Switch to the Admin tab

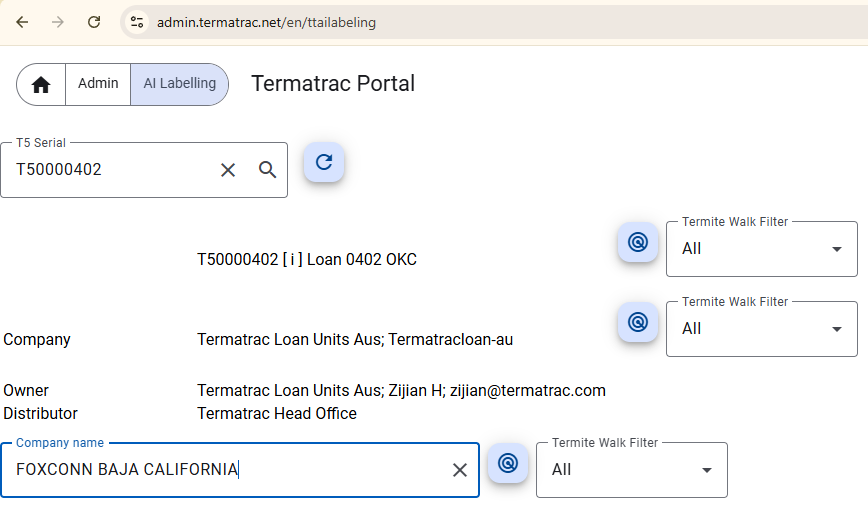(x=98, y=84)
